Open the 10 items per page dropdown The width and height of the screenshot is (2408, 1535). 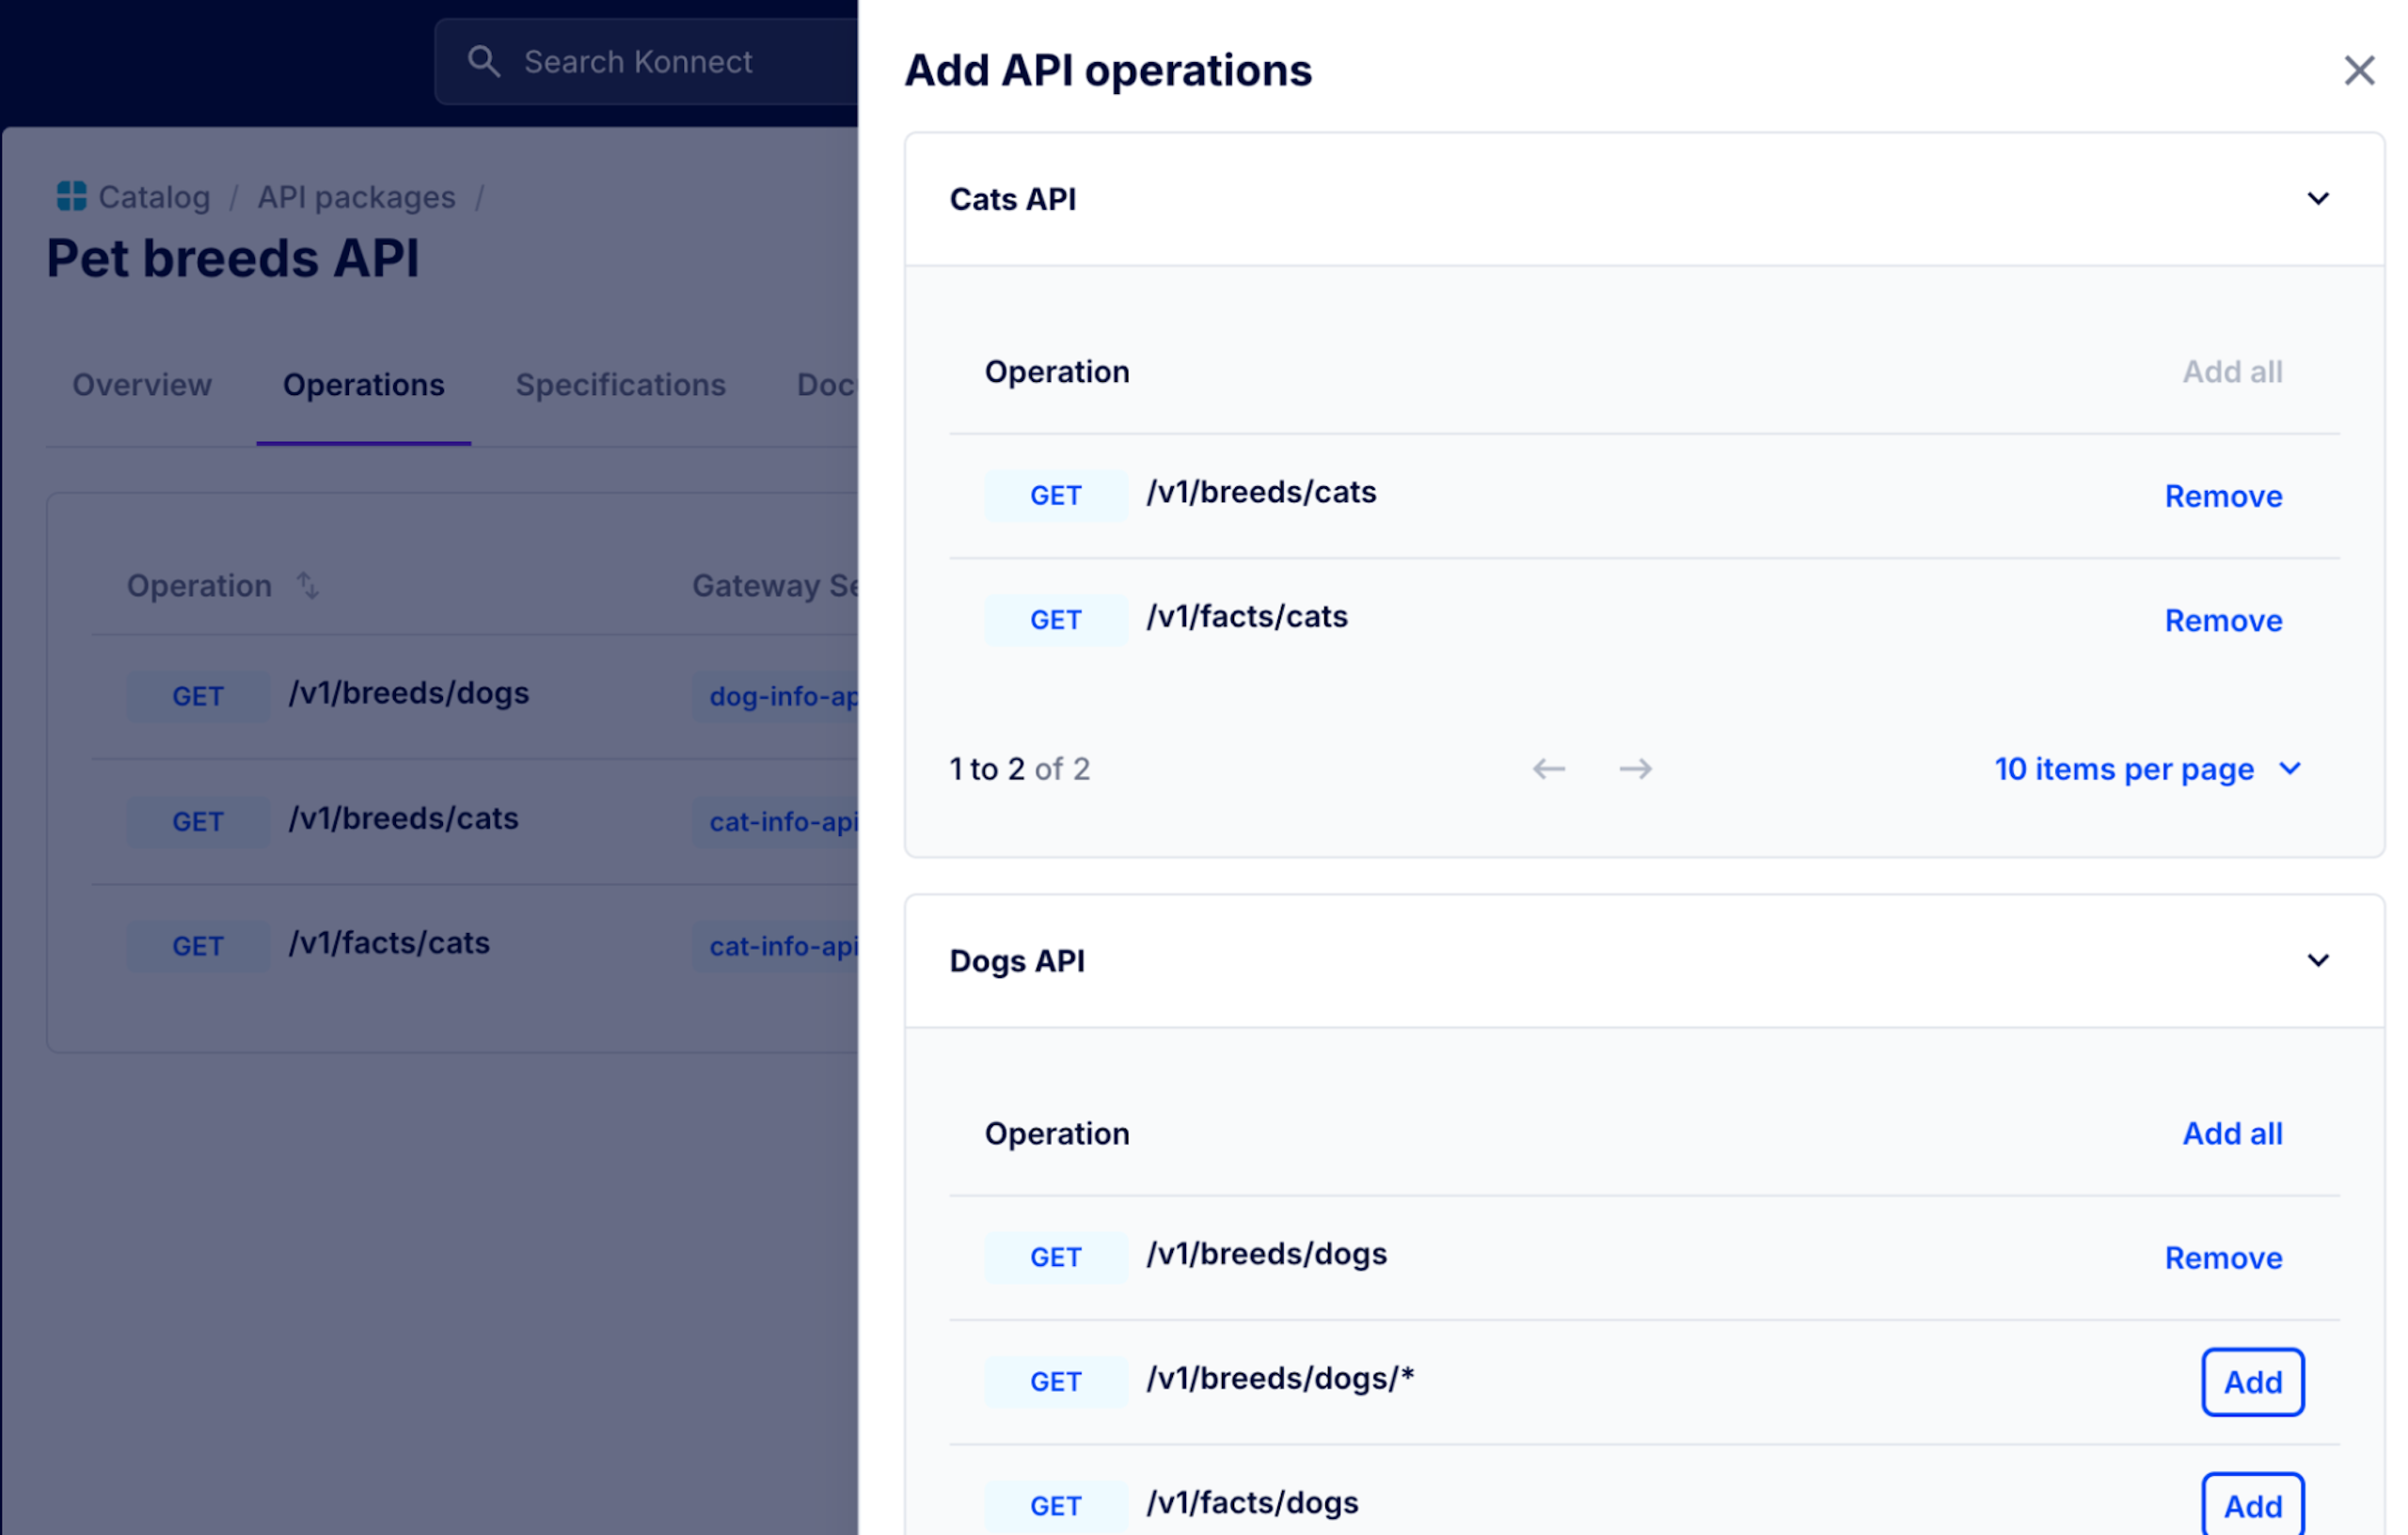tap(2147, 769)
